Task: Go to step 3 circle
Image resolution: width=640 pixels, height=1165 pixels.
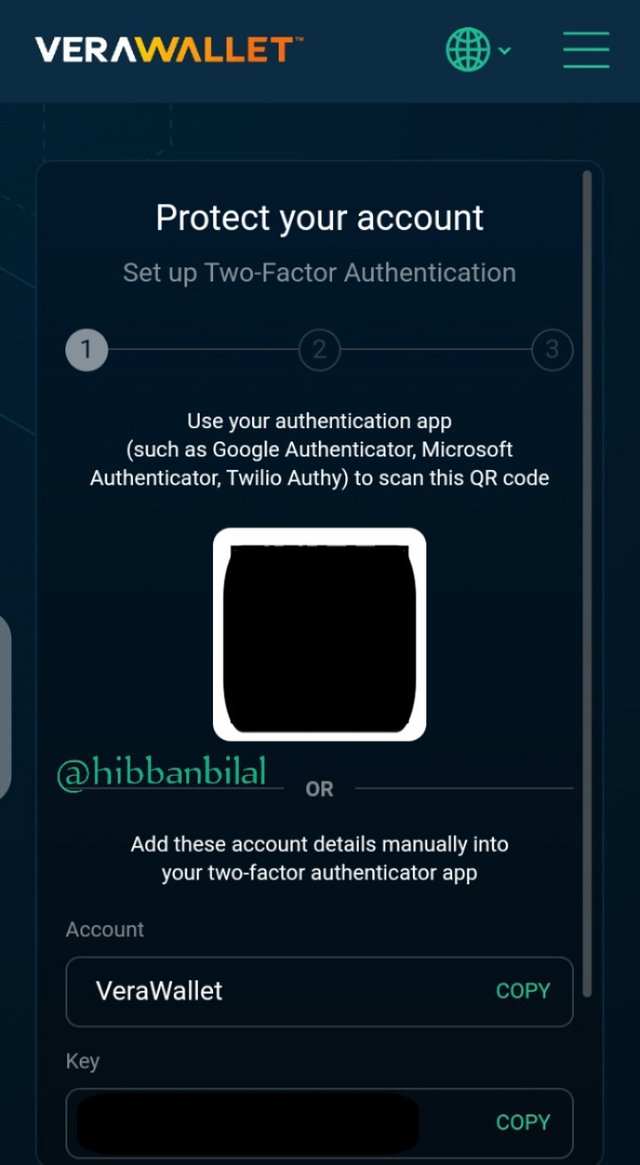Action: [552, 349]
